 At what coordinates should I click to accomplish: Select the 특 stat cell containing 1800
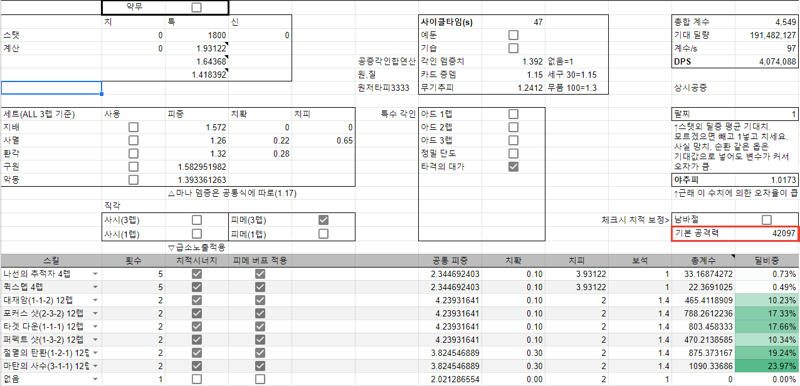coord(196,35)
